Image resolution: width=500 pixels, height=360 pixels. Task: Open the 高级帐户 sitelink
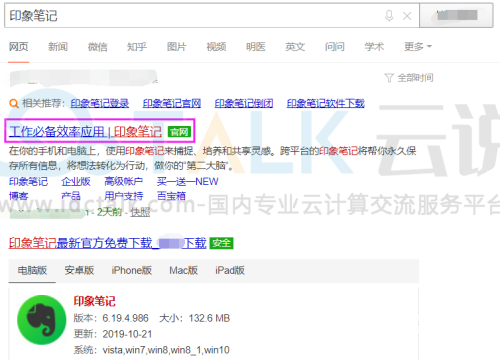coord(124,182)
